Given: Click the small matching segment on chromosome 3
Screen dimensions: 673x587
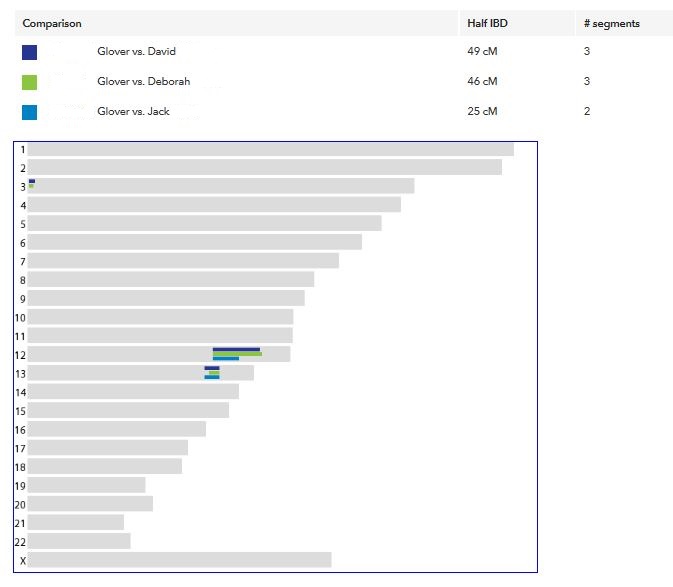Looking at the screenshot, I should (x=32, y=183).
